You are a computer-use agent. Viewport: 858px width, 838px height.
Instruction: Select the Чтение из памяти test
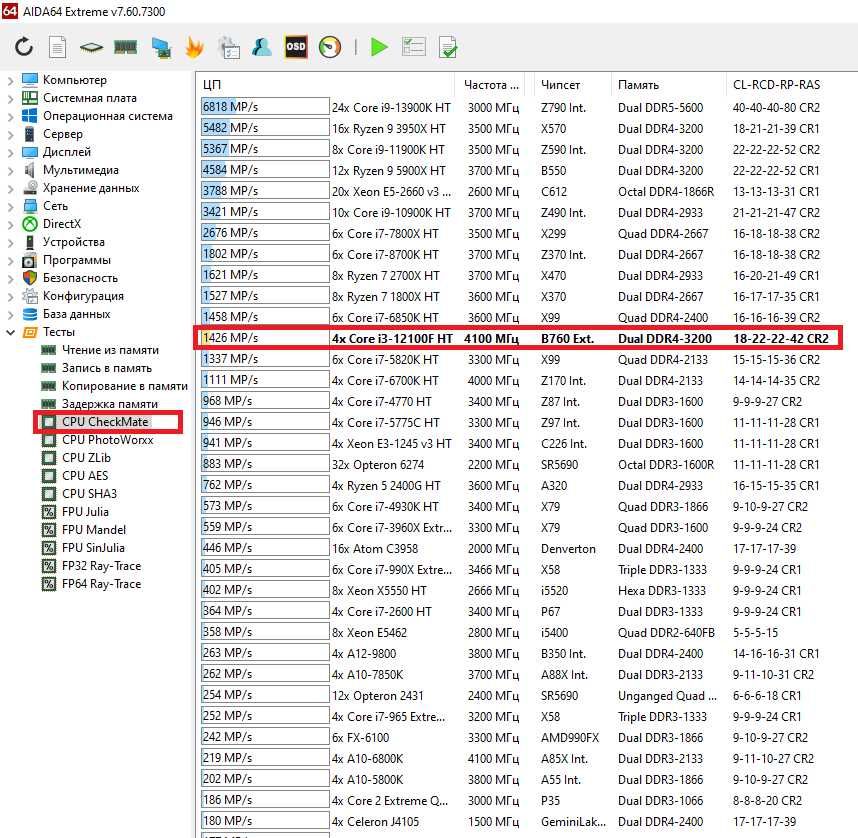(110, 350)
